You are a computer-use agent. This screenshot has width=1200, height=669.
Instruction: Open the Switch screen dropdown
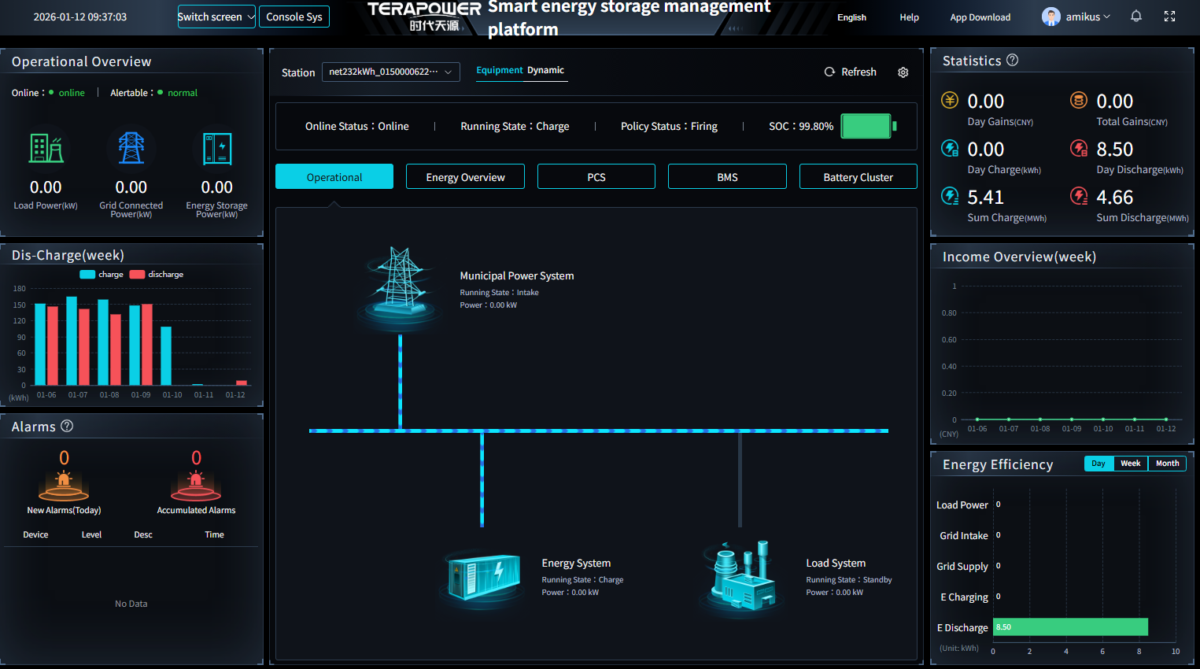click(216, 17)
